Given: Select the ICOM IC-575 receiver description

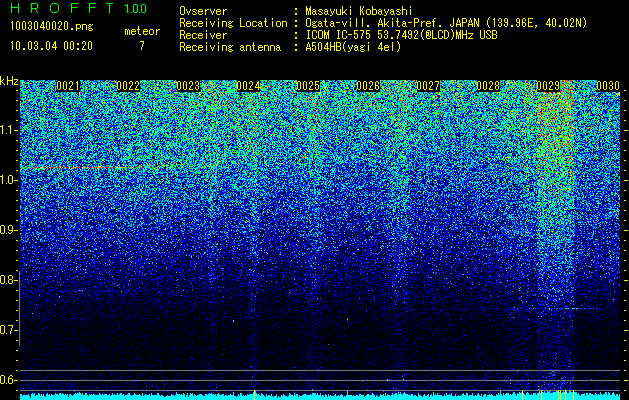Looking at the screenshot, I should (x=402, y=35).
